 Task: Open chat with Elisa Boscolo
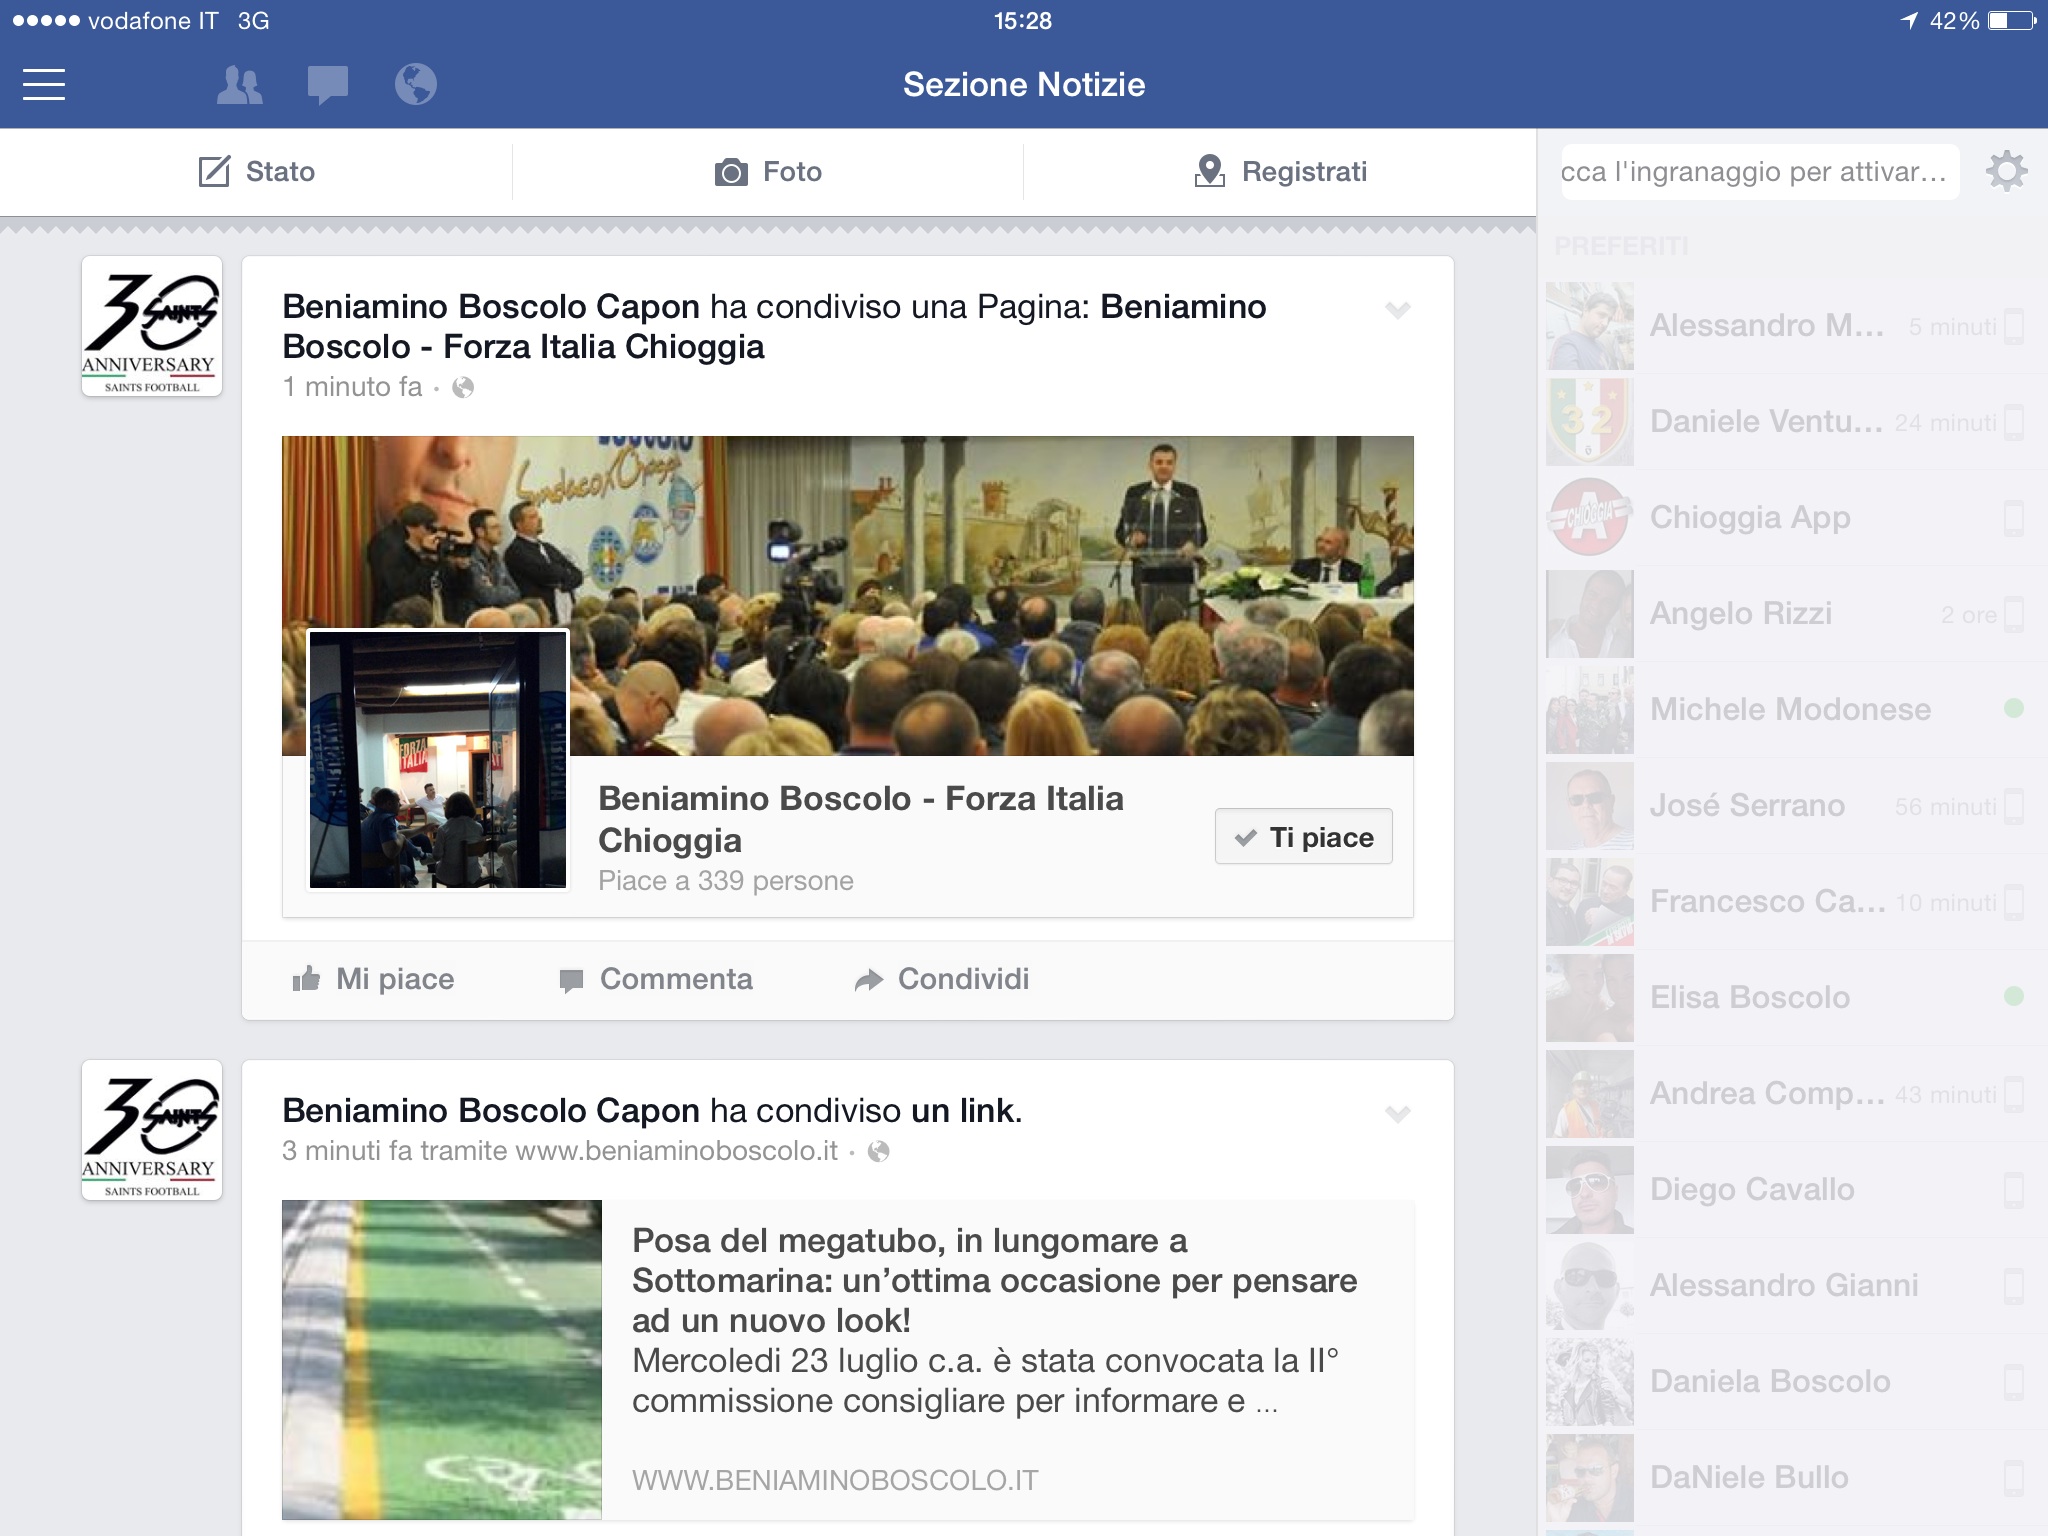point(1792,998)
